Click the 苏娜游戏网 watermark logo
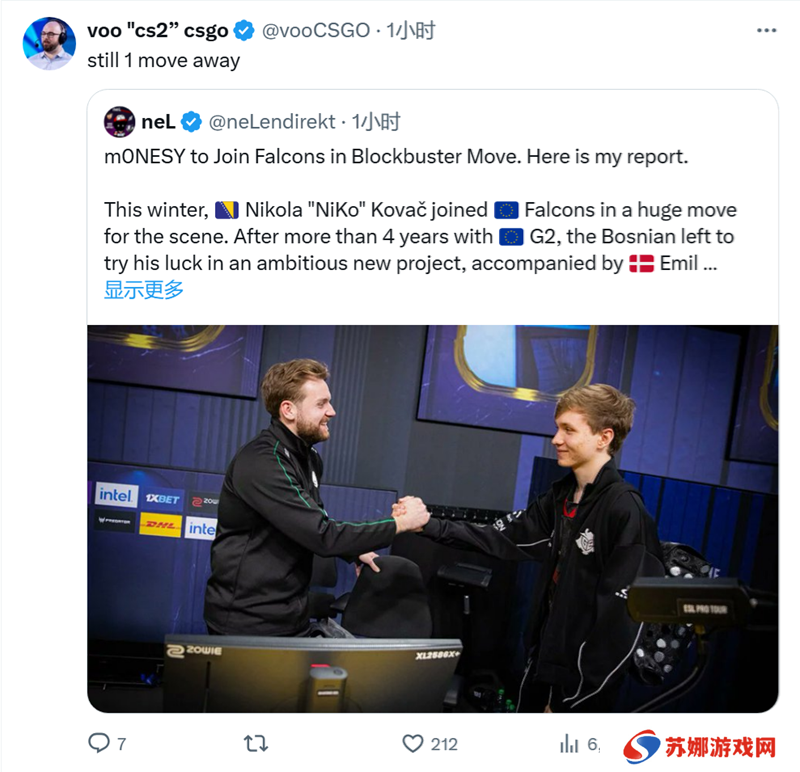 tap(700, 748)
